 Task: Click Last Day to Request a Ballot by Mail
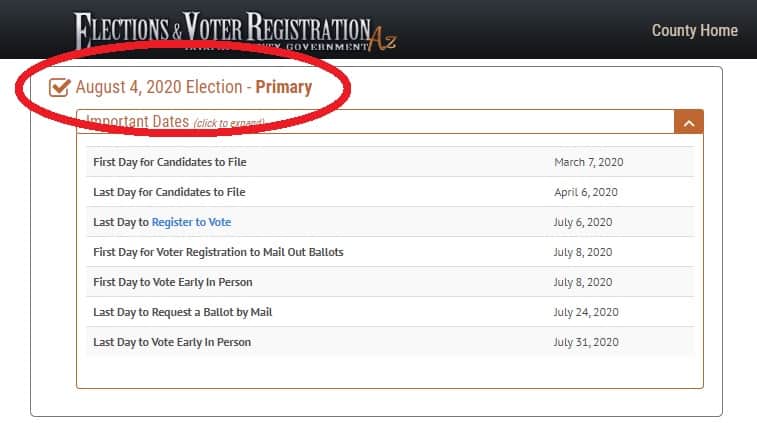pyautogui.click(x=390, y=312)
